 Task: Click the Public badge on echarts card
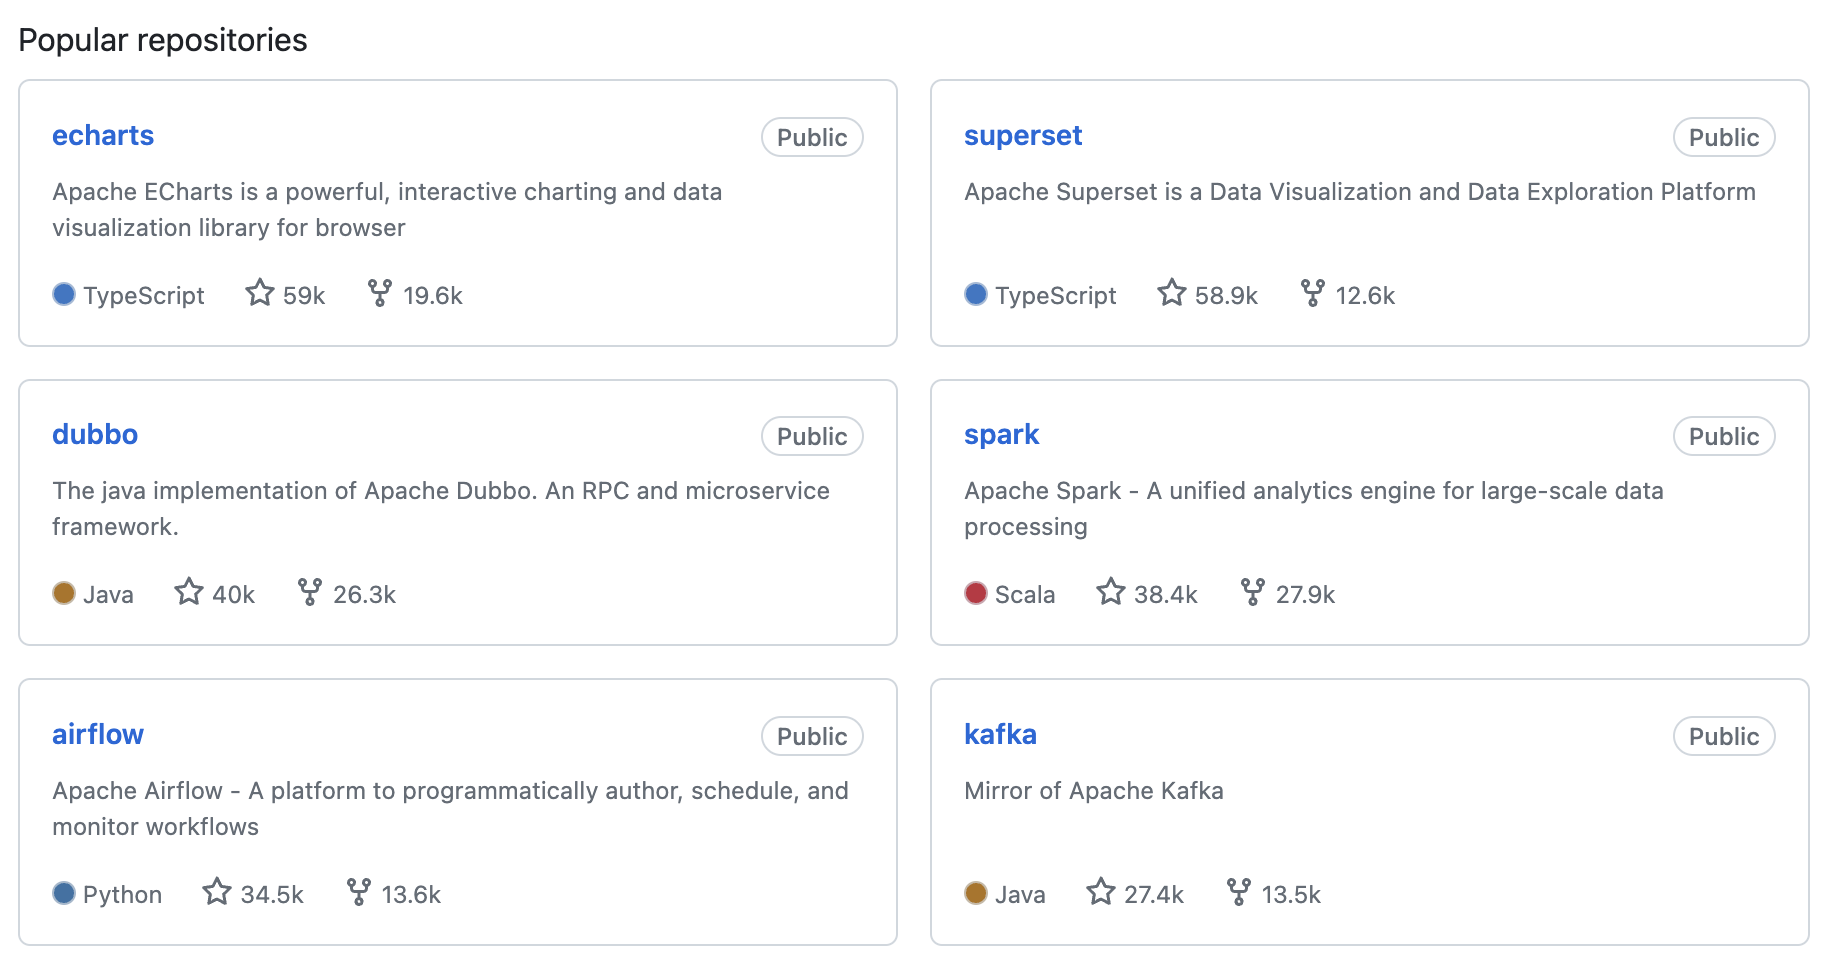[x=812, y=137]
